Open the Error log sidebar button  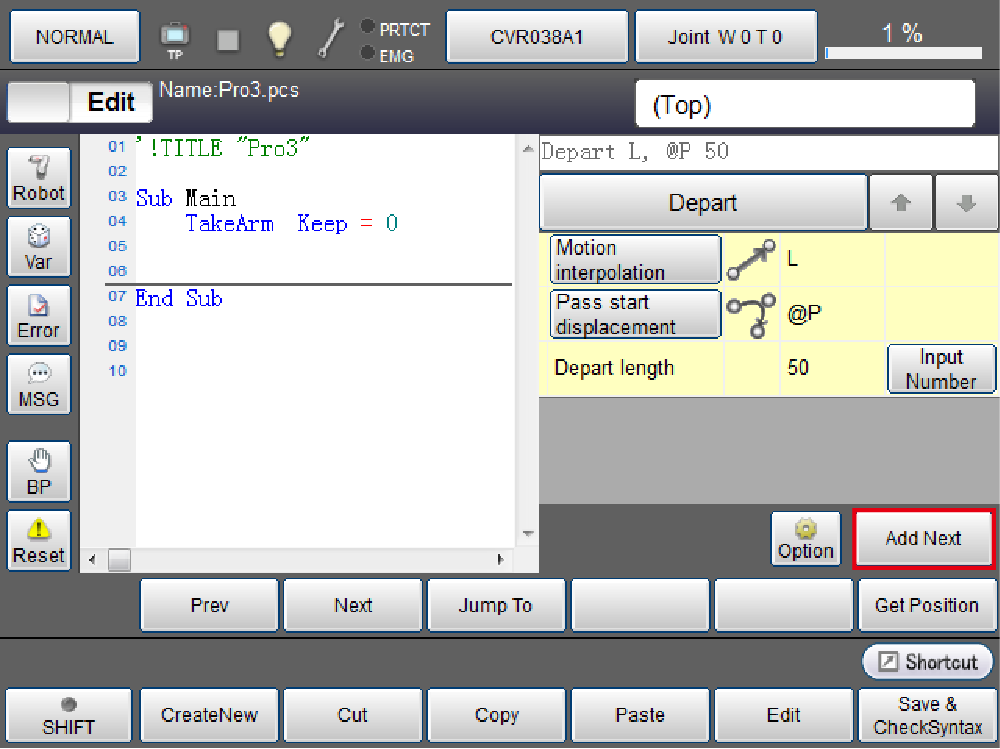tap(39, 315)
